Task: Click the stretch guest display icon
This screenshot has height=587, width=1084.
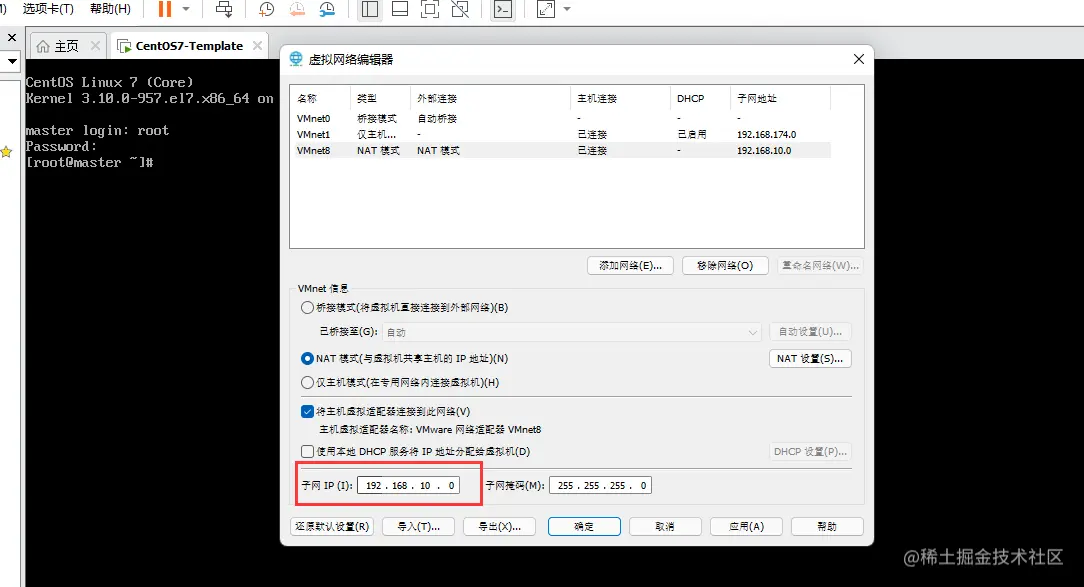Action: [x=545, y=9]
